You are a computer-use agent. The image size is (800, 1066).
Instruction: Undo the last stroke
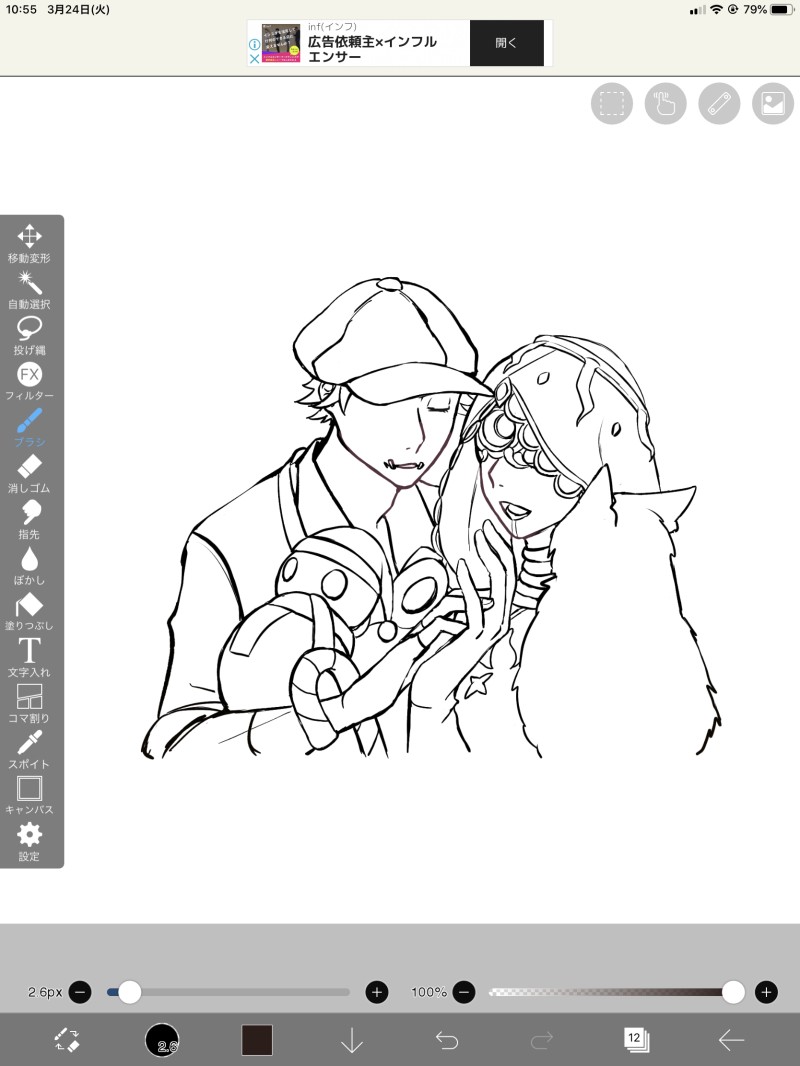pyautogui.click(x=447, y=1040)
